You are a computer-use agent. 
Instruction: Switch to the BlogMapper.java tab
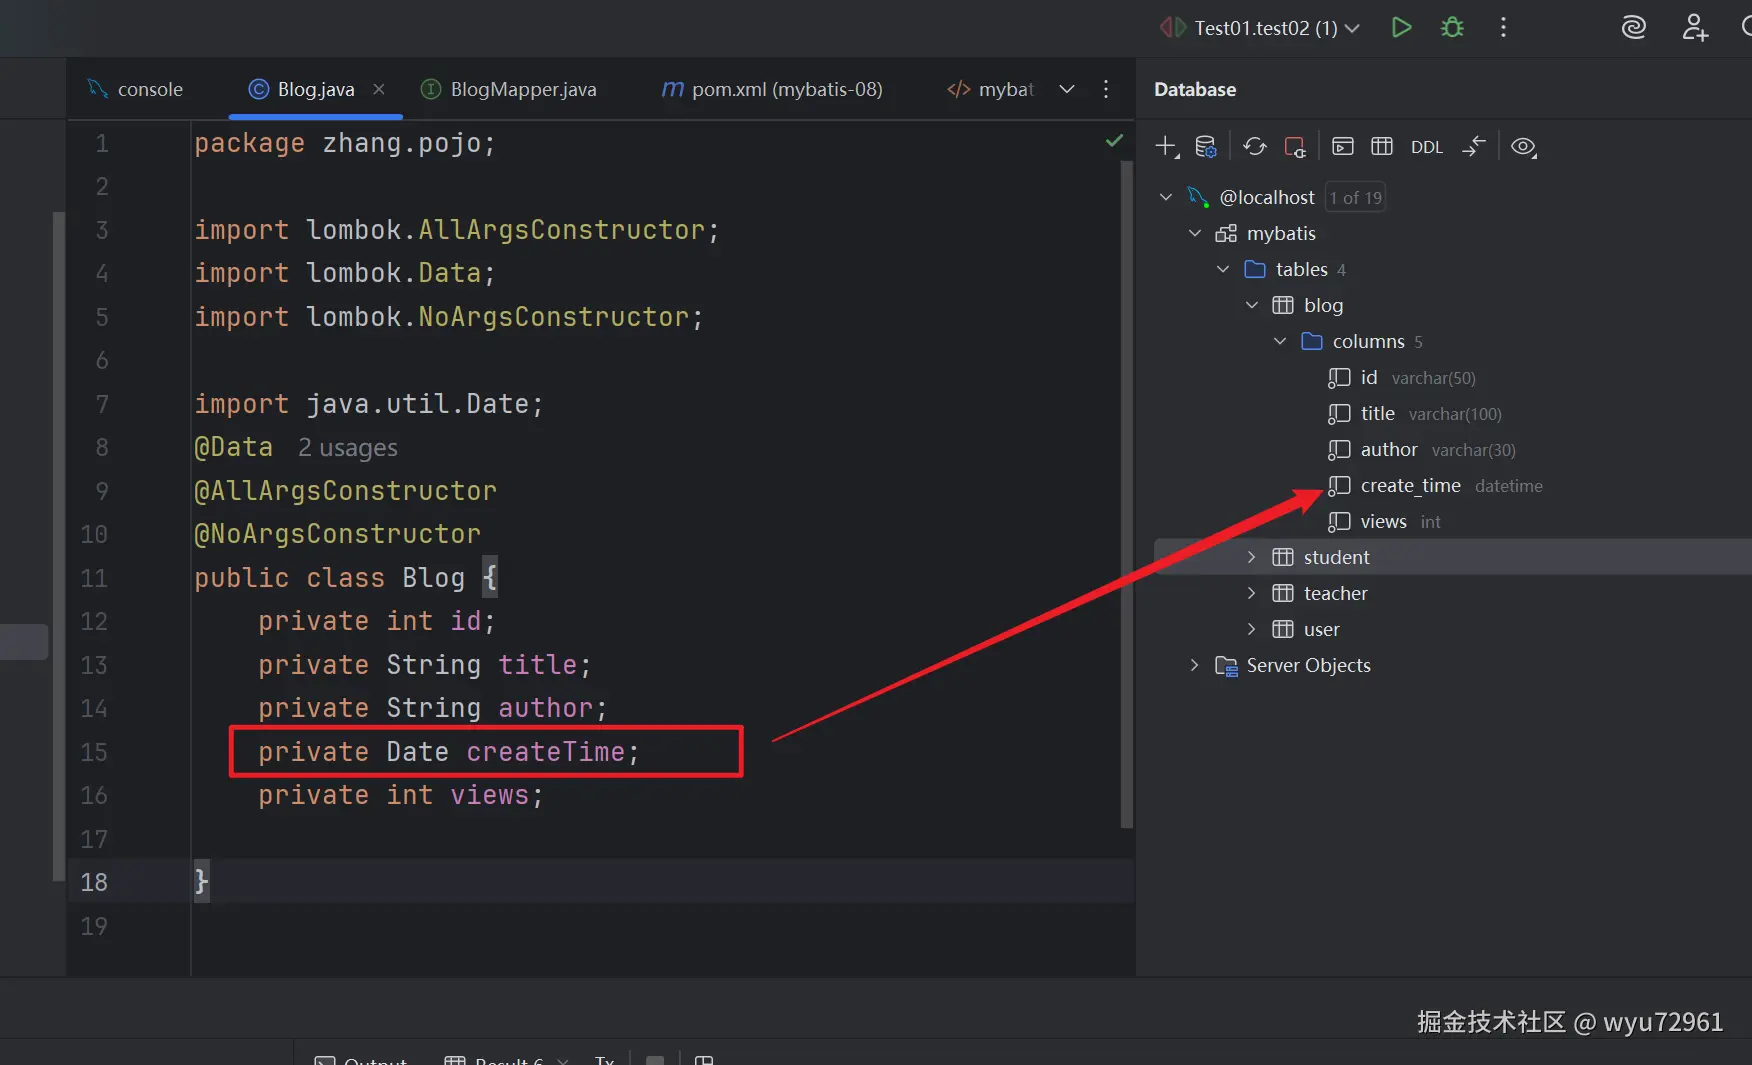509,89
